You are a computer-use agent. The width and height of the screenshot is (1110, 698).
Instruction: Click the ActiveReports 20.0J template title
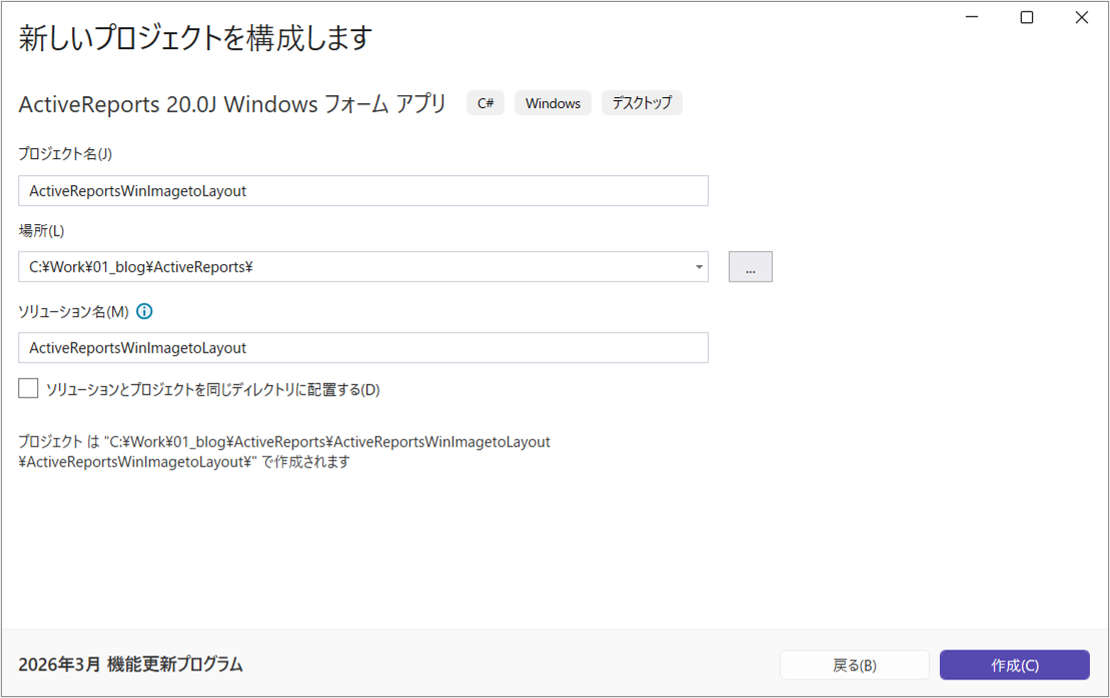(x=233, y=104)
